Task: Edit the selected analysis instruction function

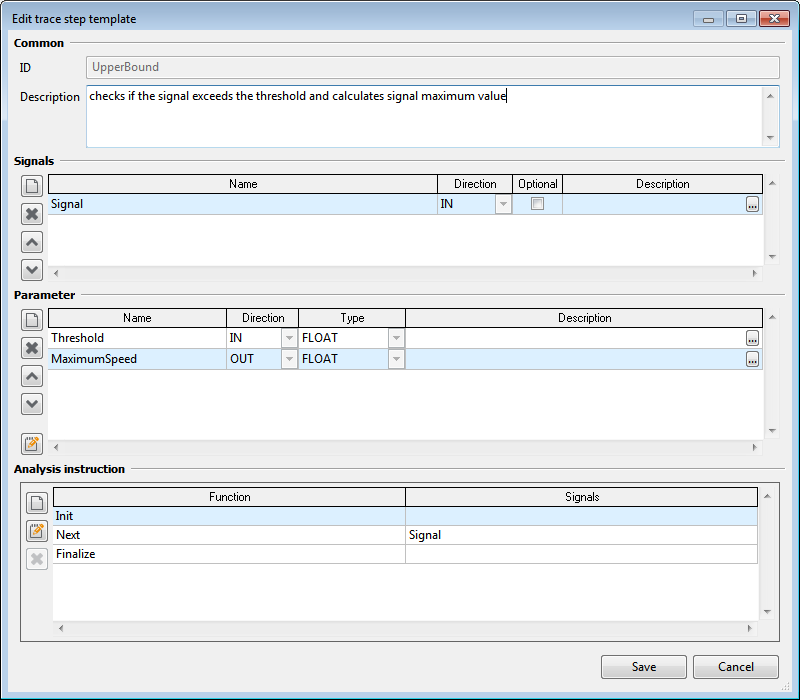Action: coord(37,531)
